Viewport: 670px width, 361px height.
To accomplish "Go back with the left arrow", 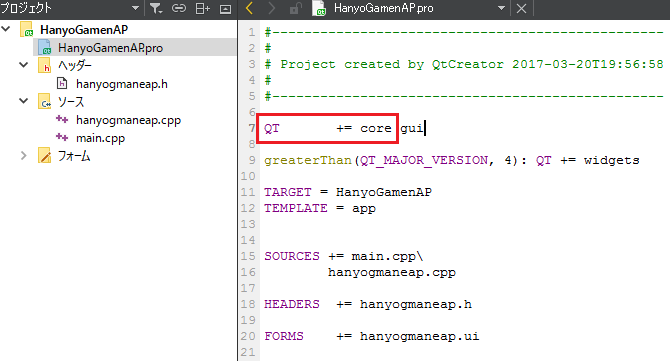I will 250,8.
